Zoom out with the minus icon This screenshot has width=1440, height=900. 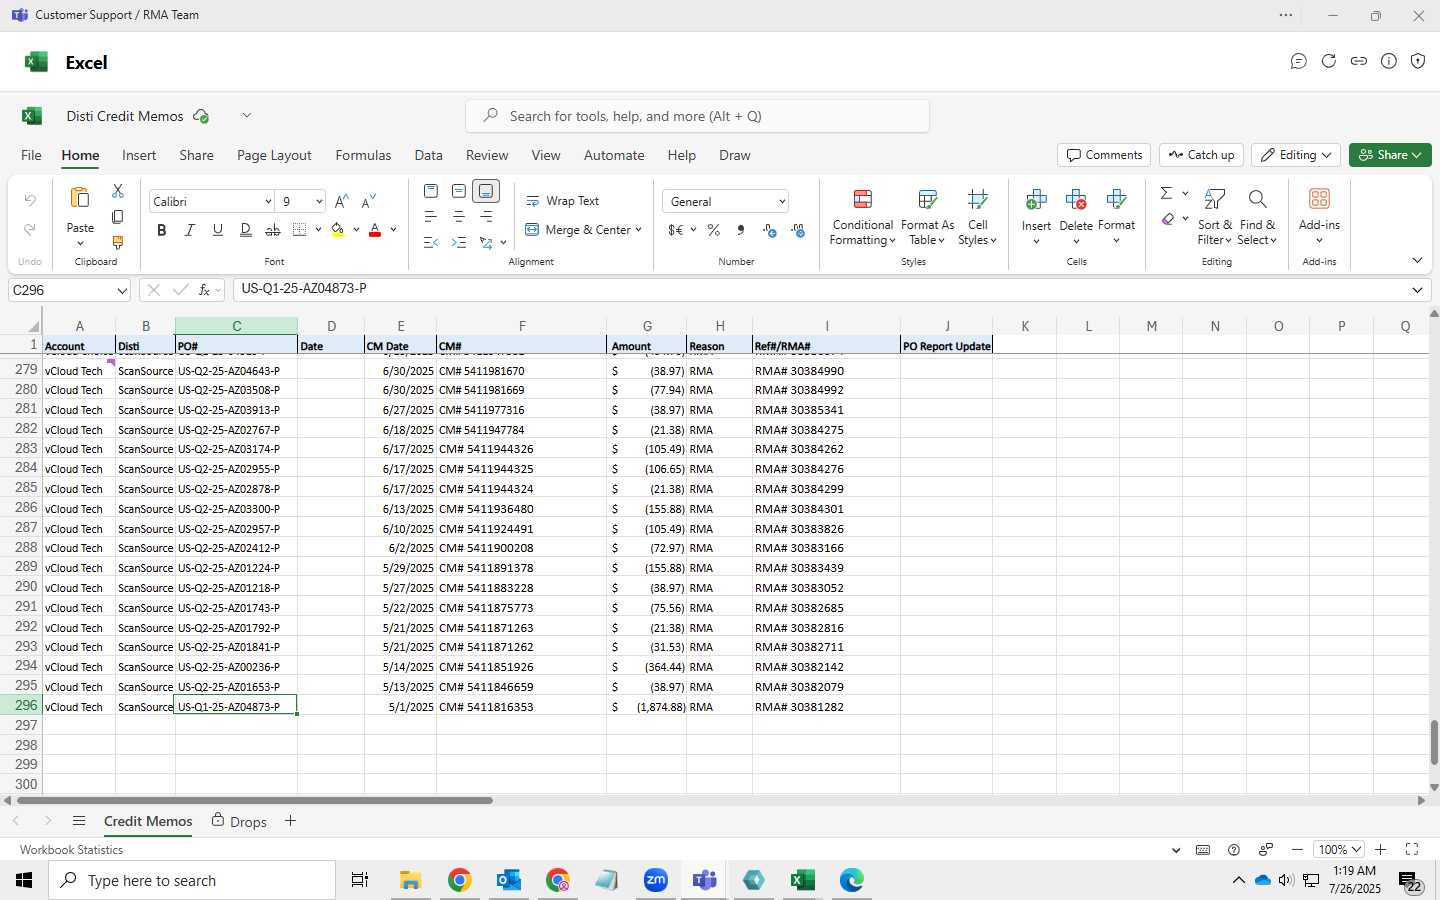(1298, 850)
